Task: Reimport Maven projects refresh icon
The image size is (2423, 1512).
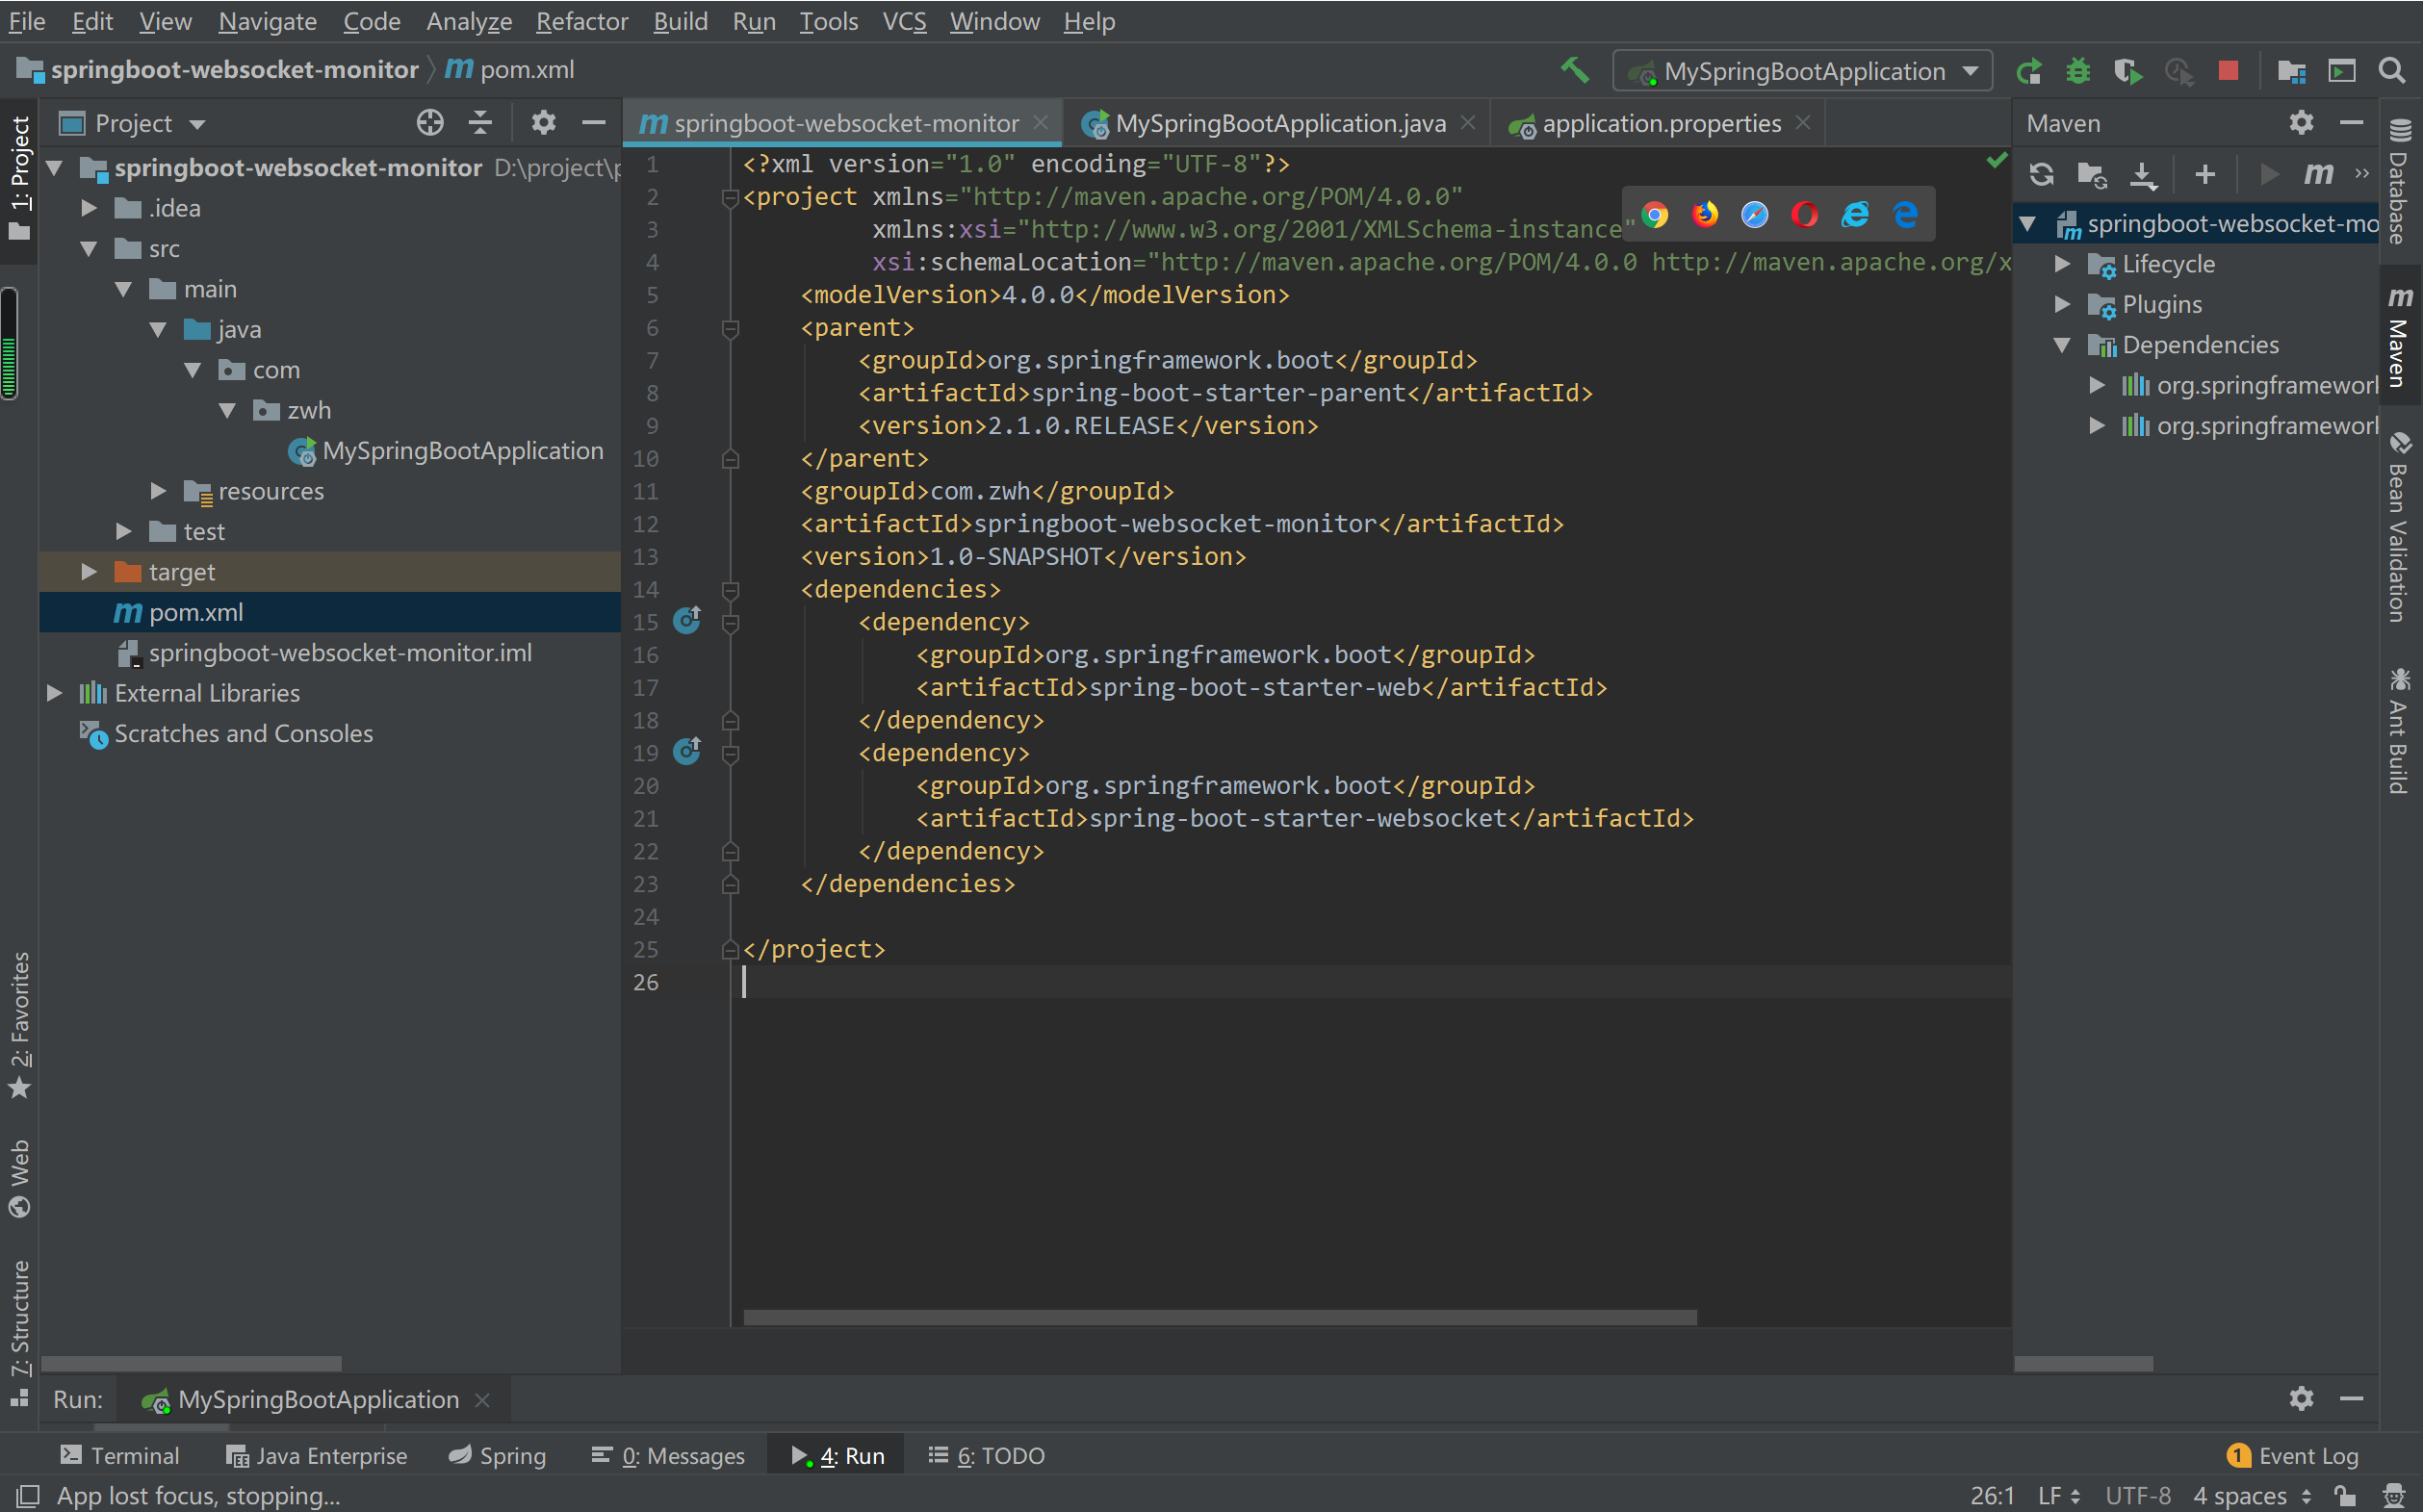Action: pyautogui.click(x=2041, y=175)
